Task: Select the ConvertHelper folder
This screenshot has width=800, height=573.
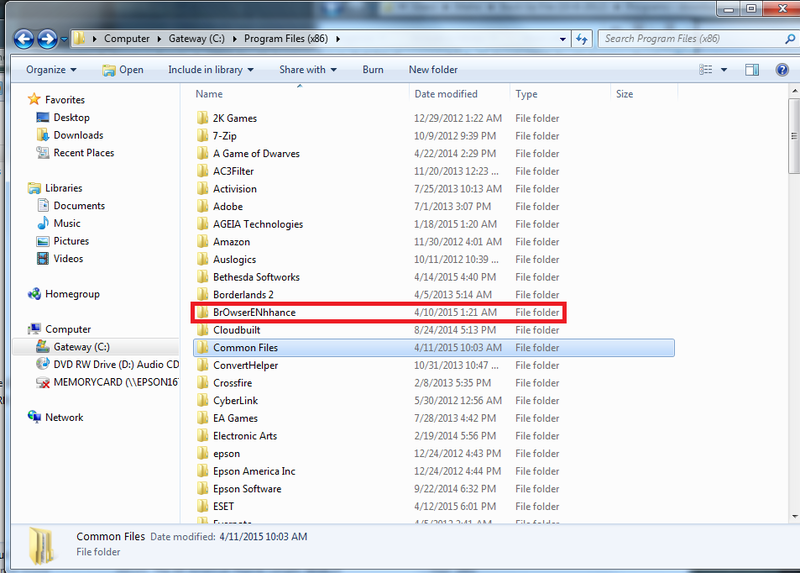Action: click(x=434, y=365)
